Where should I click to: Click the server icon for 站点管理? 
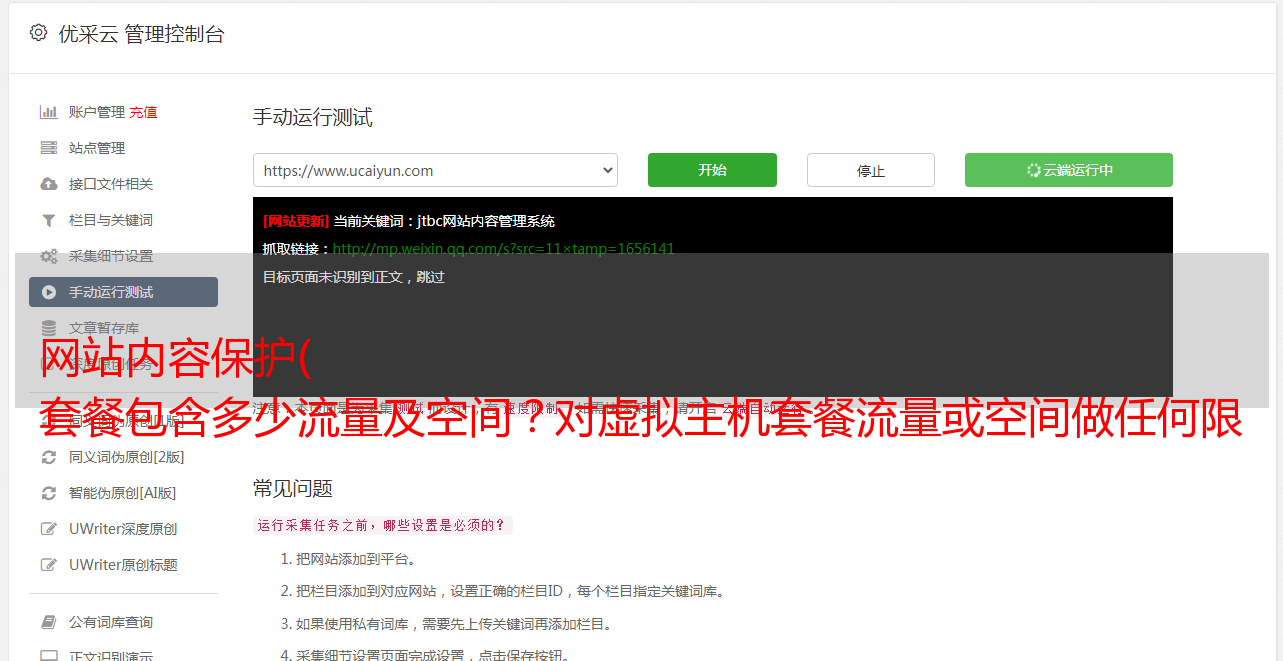click(x=48, y=148)
